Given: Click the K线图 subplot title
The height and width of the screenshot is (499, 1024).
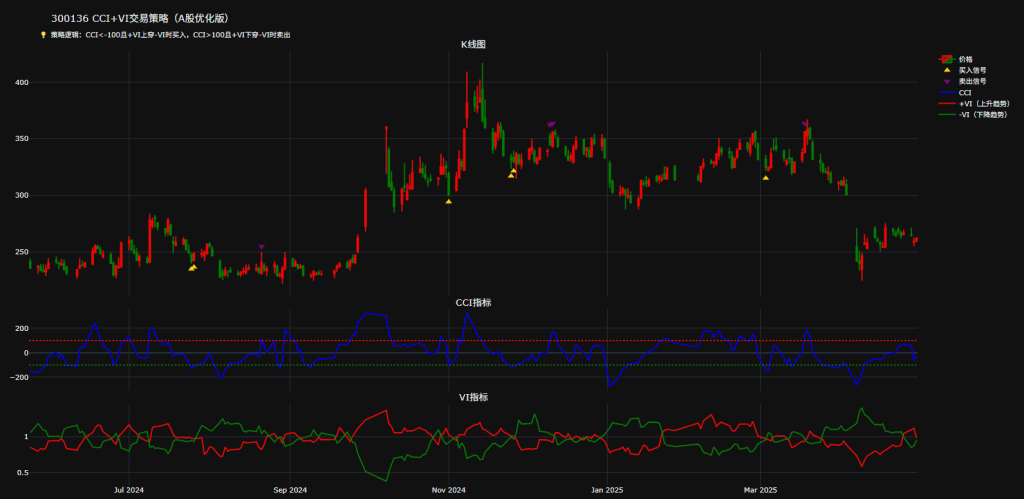Looking at the screenshot, I should (x=473, y=44).
